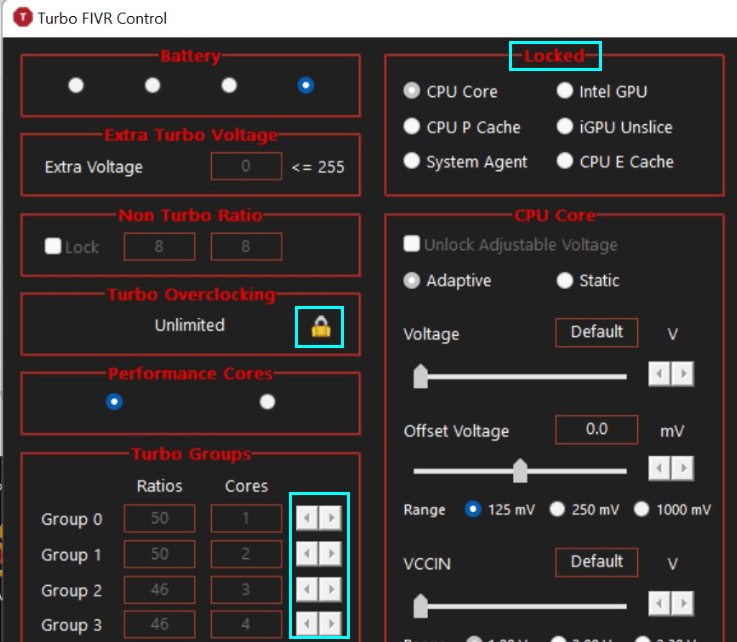Select the third Battery radio option
The width and height of the screenshot is (737, 642).
229,85
